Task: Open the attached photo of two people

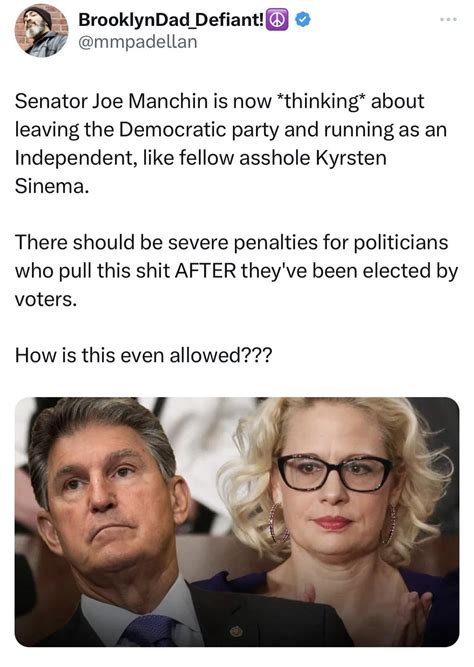Action: click(237, 522)
